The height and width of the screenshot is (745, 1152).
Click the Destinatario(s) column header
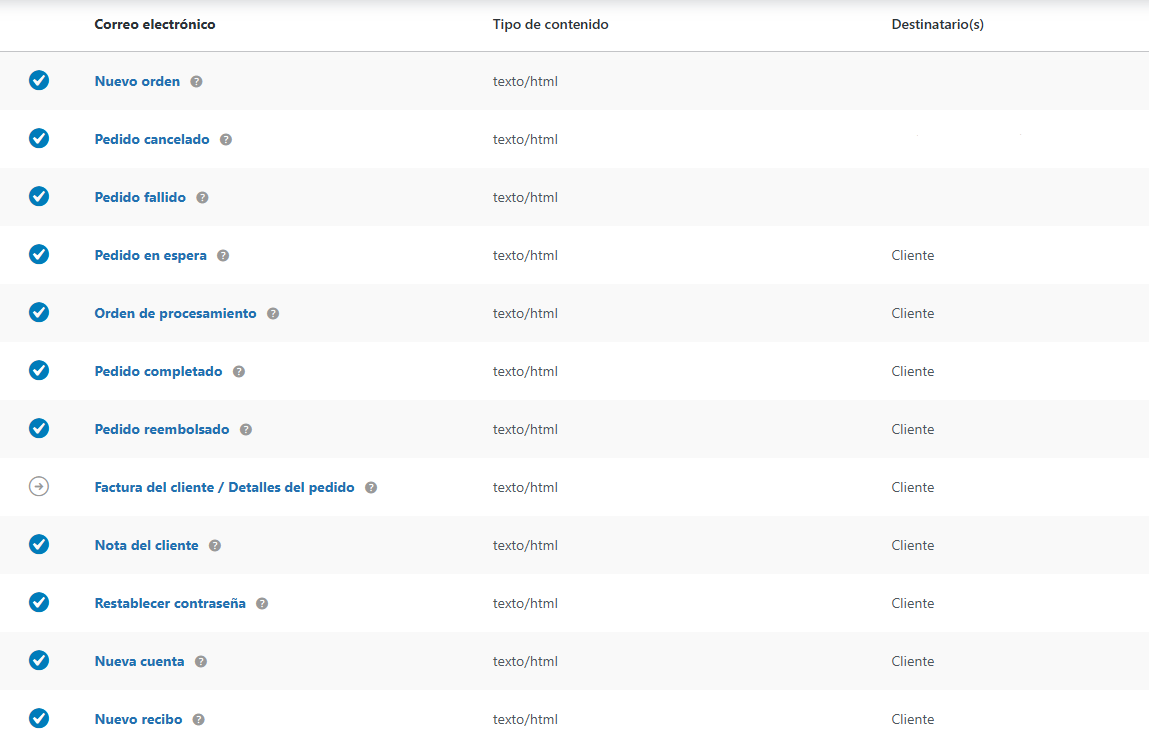(x=936, y=24)
